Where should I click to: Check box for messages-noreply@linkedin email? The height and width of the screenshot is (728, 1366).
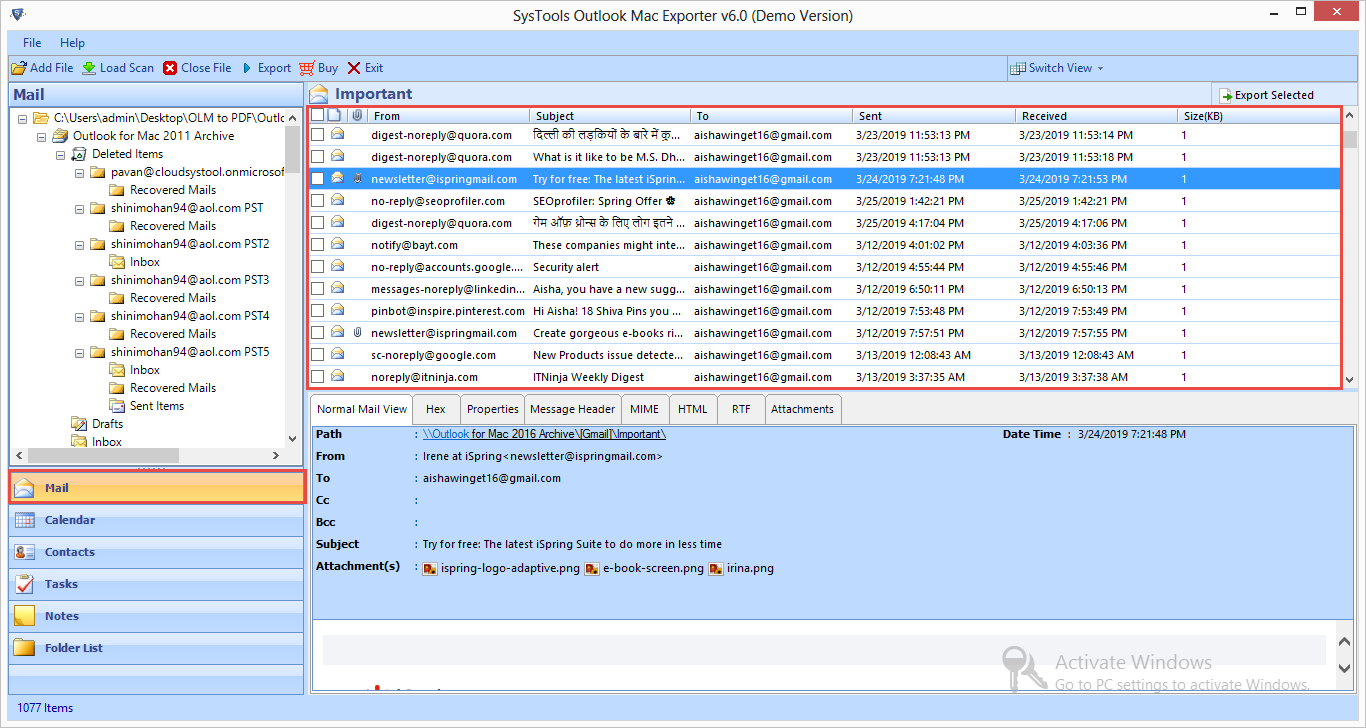pos(317,289)
